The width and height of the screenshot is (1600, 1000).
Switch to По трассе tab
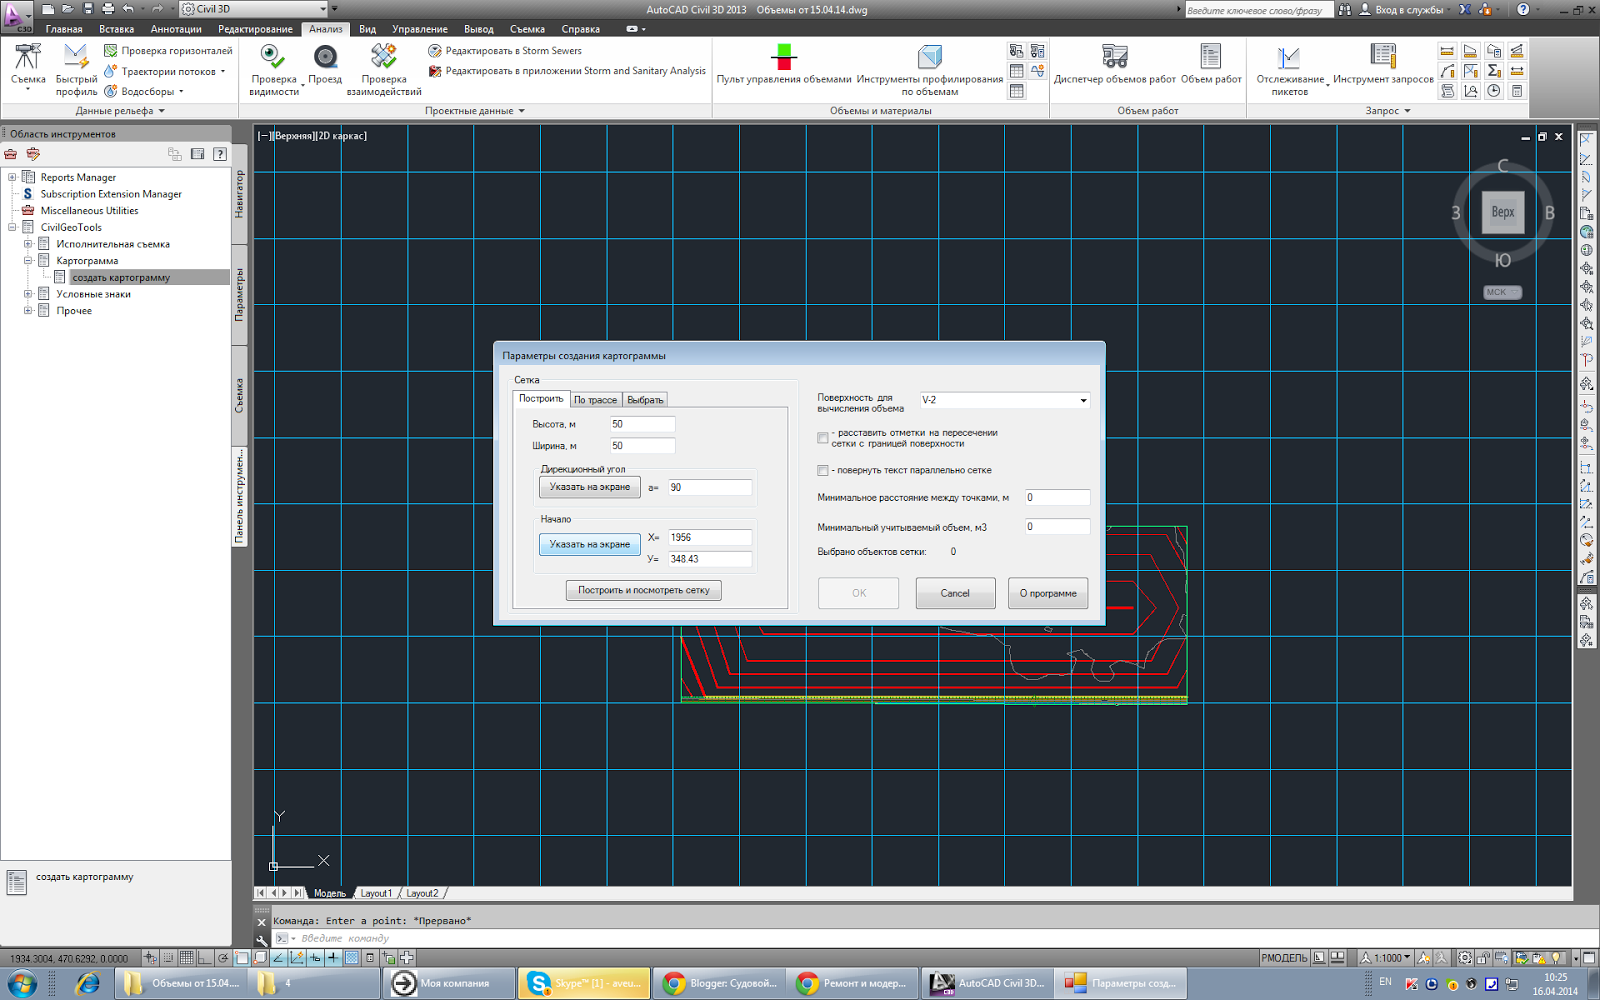point(595,400)
